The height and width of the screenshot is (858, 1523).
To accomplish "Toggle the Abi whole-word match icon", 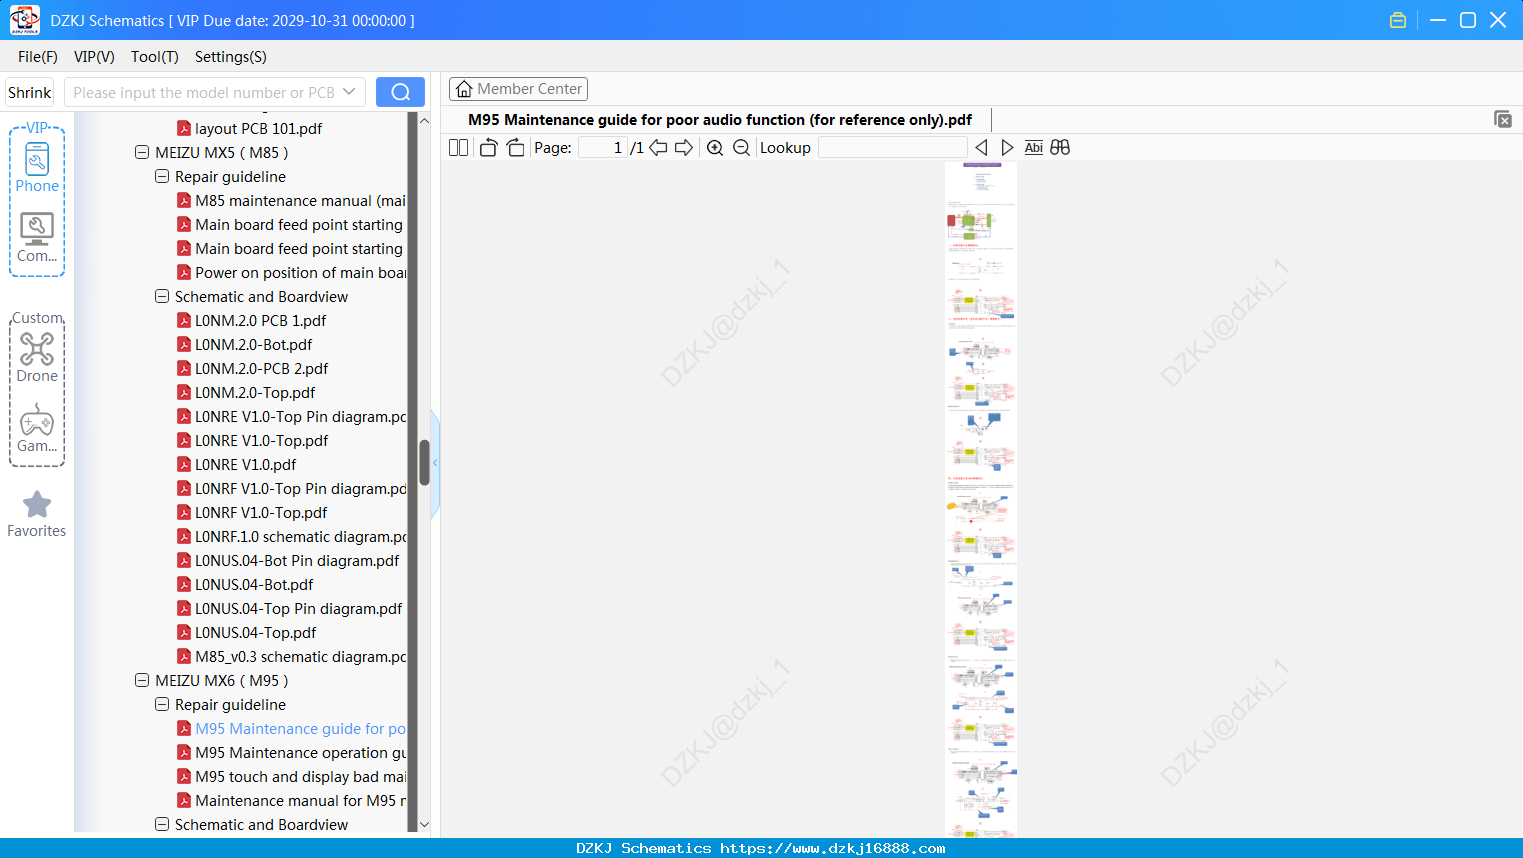I will click(1034, 148).
